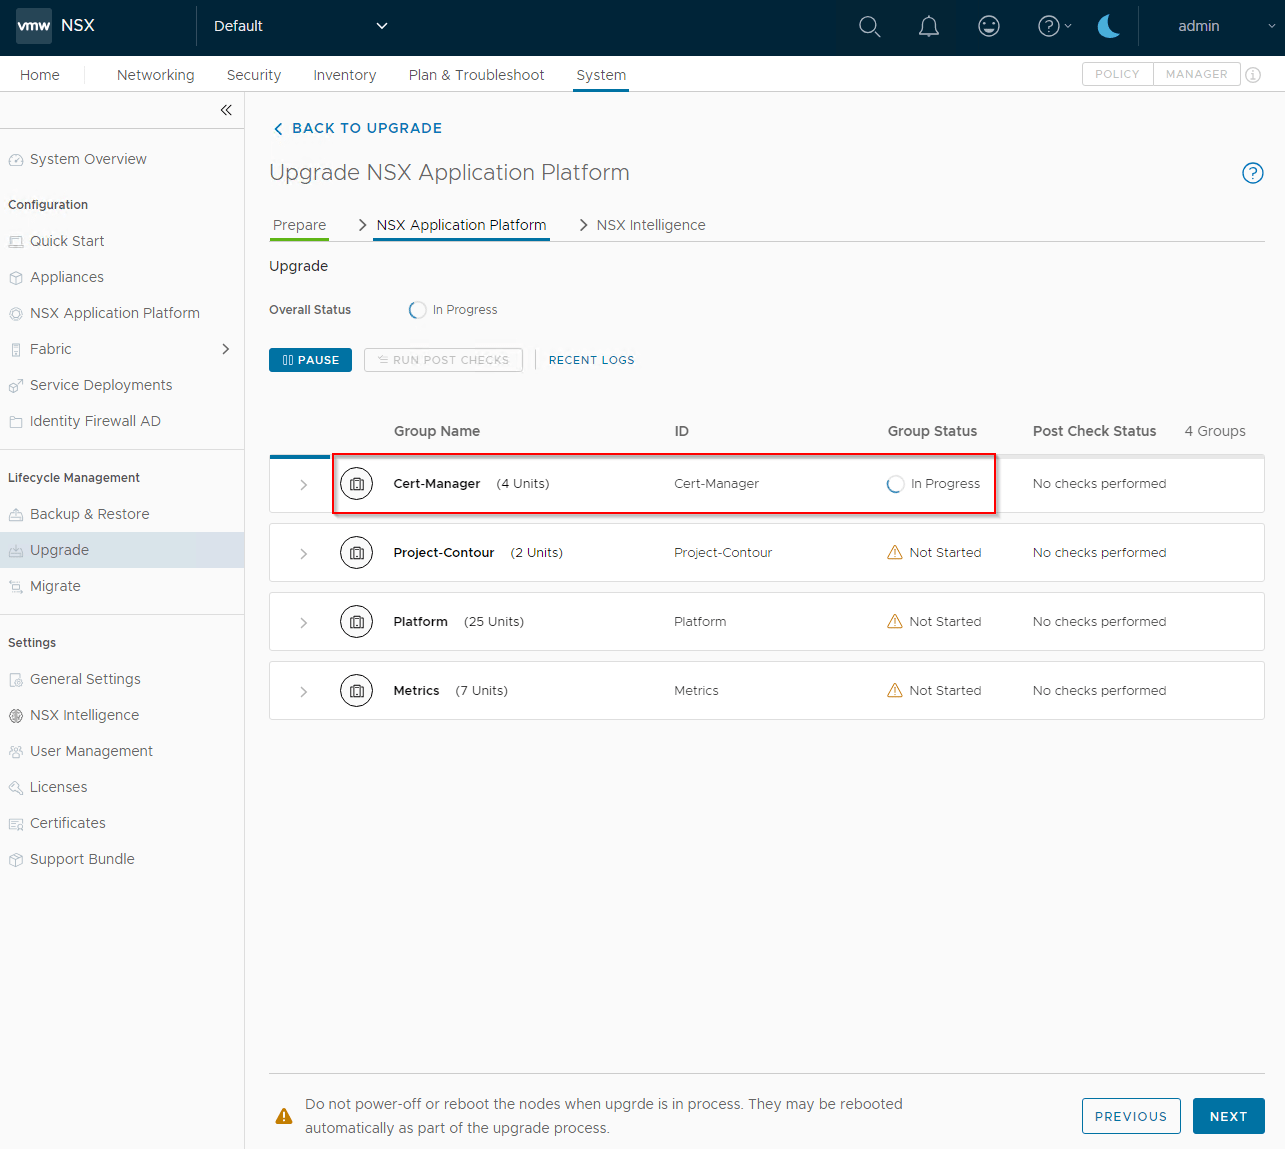Open System Overview in sidebar

[x=88, y=159]
